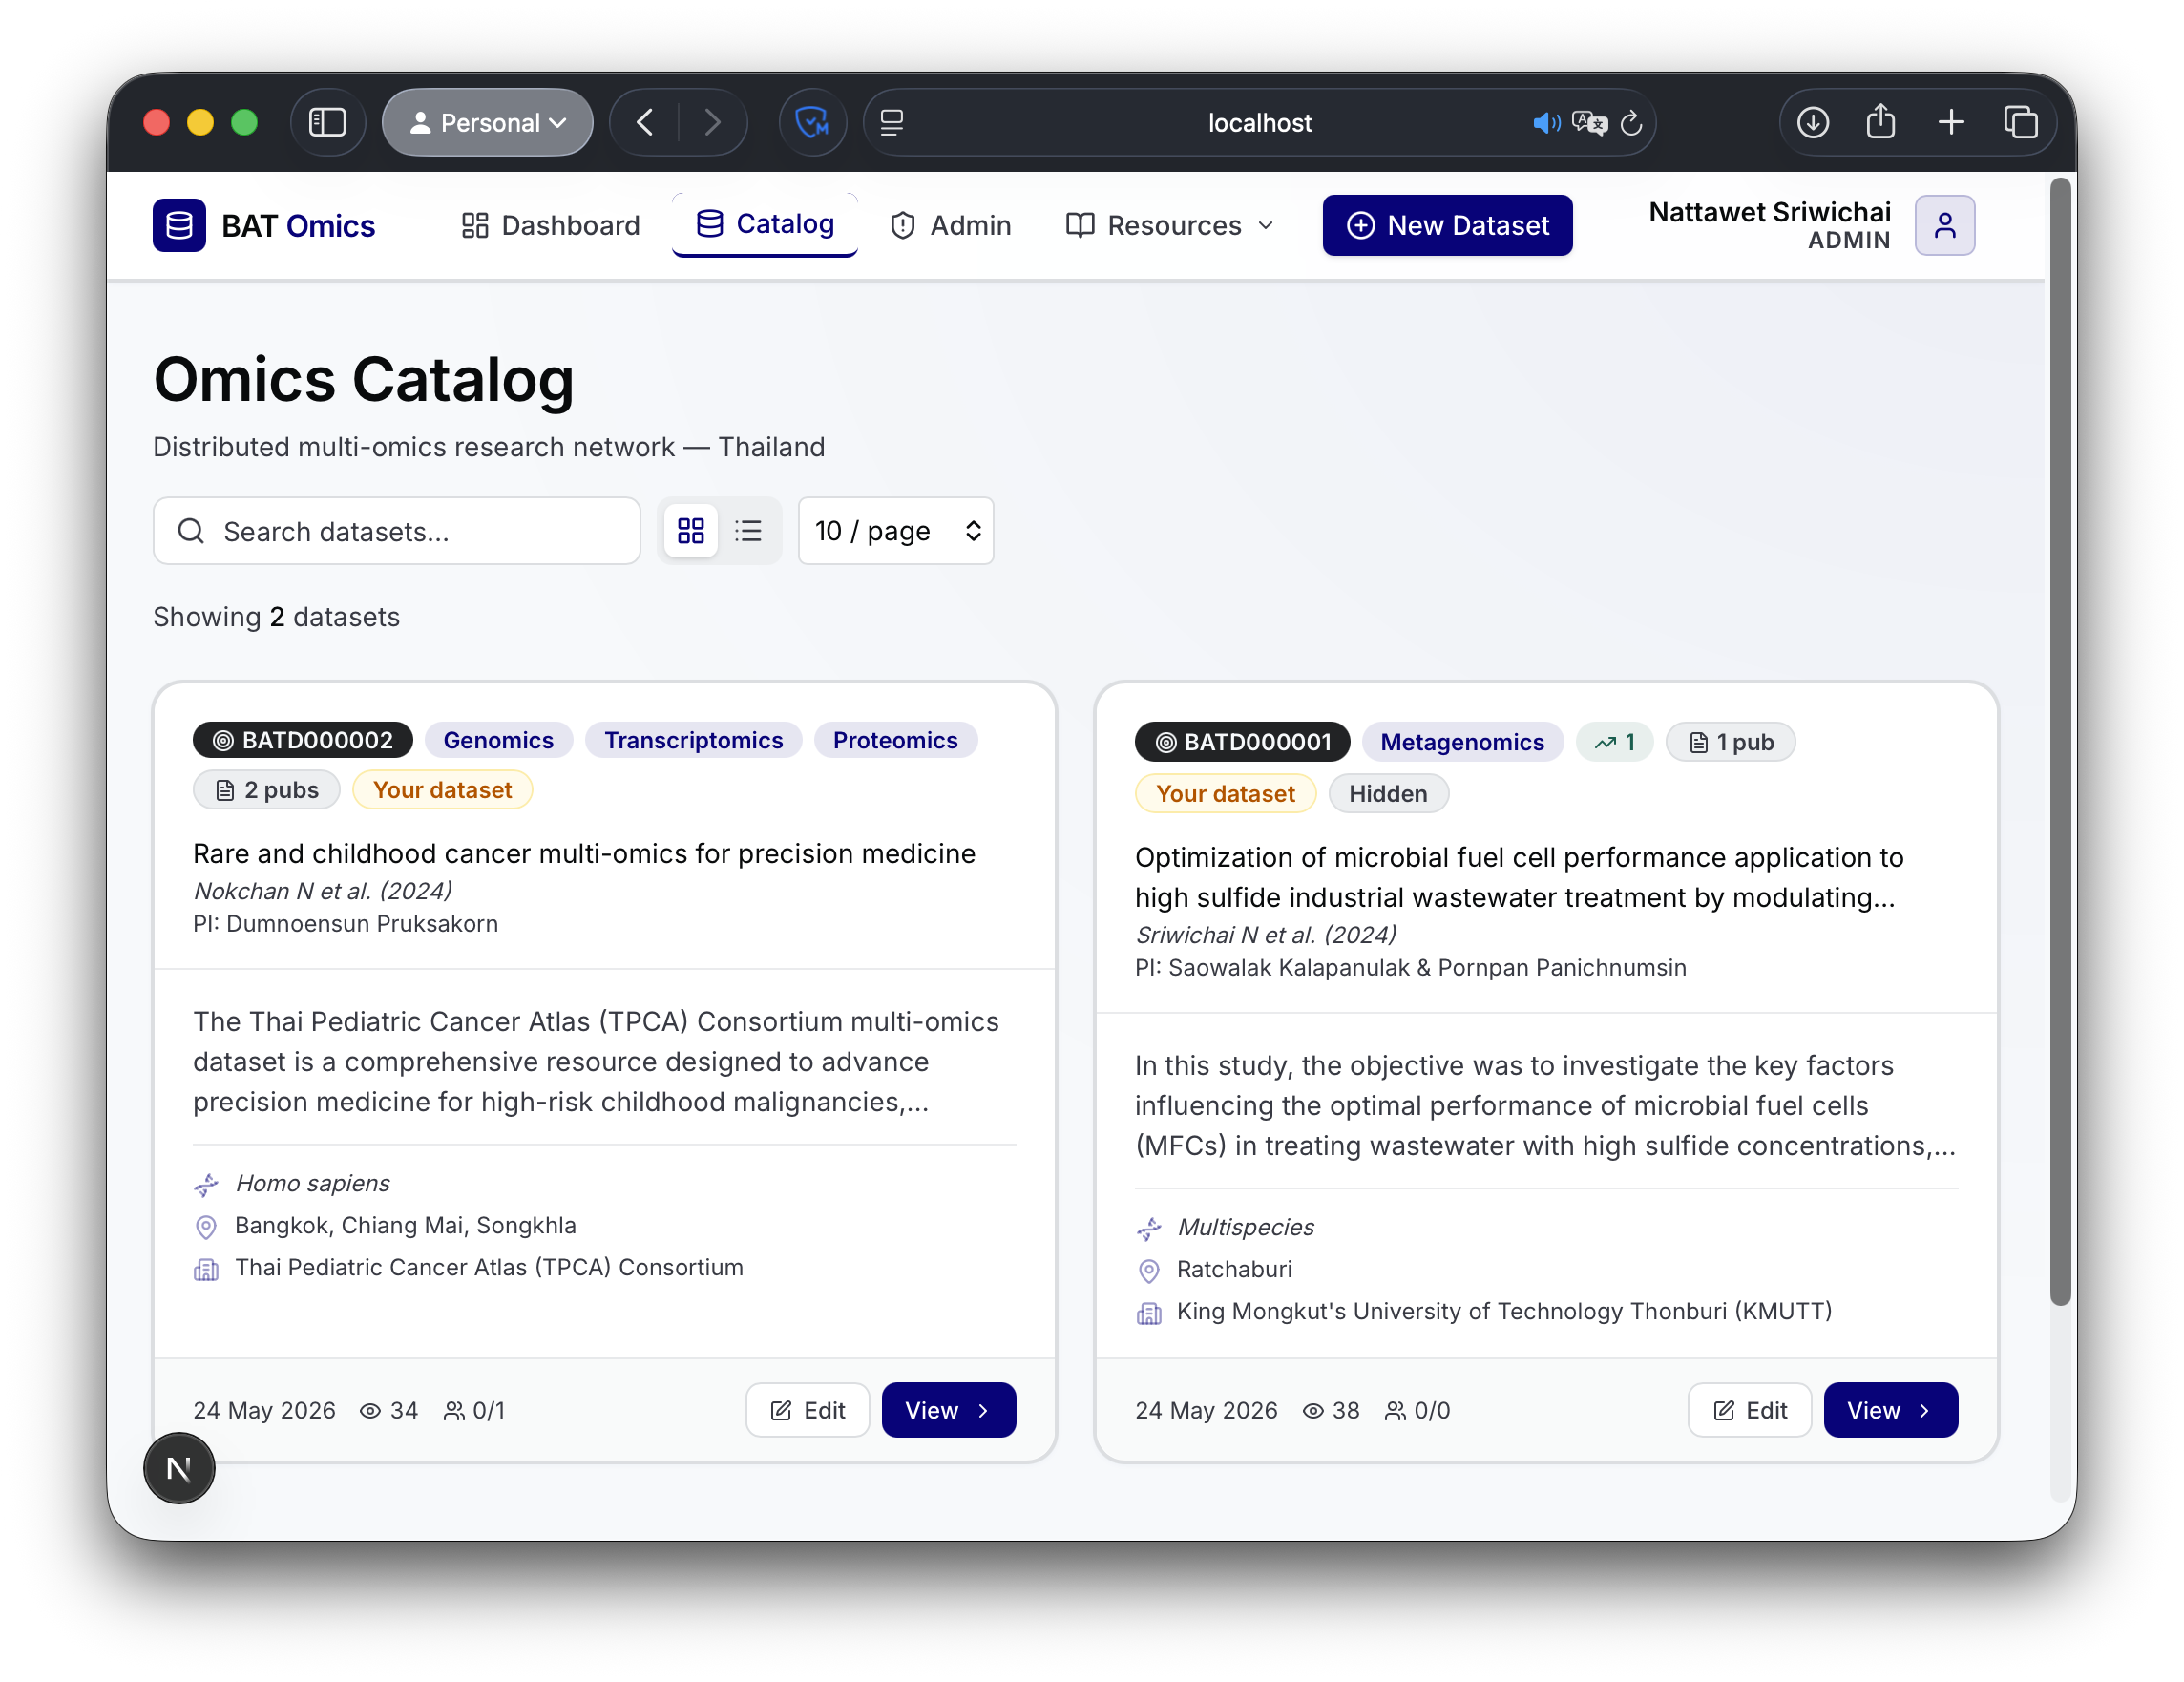The width and height of the screenshot is (2184, 1682).
Task: Toggle the Safari sidebar
Action: (327, 122)
